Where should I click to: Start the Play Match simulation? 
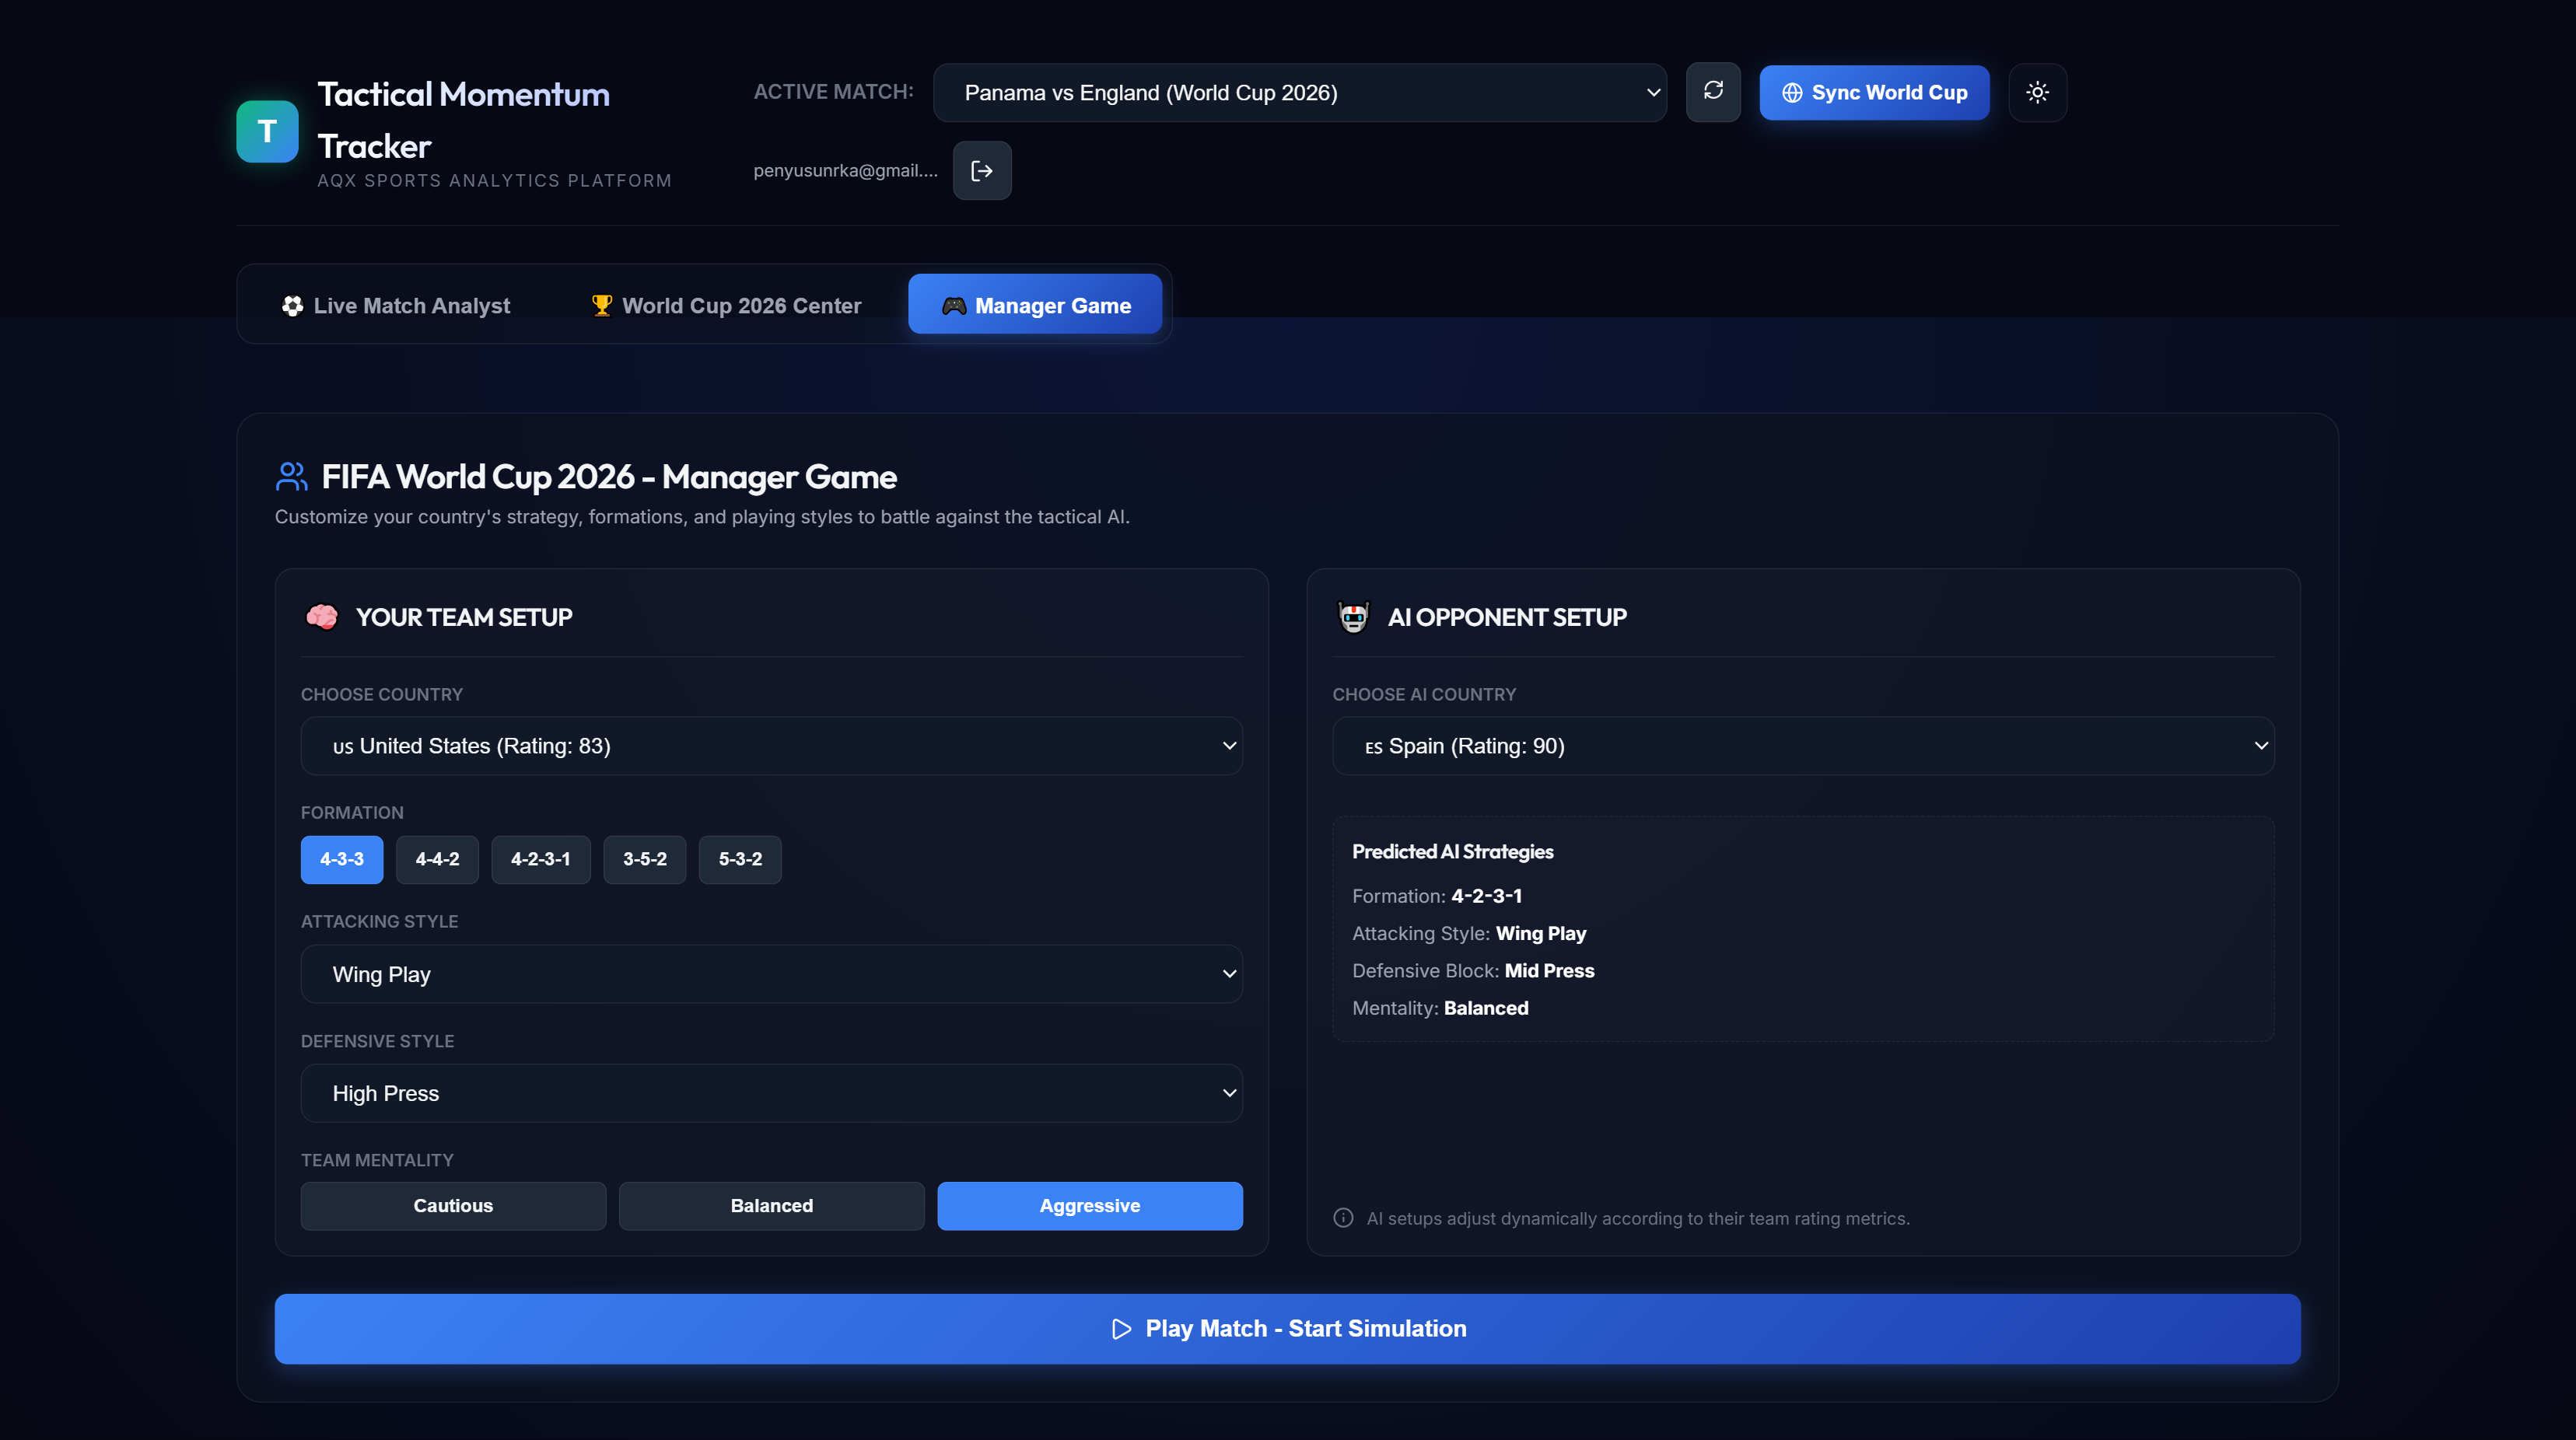pyautogui.click(x=1287, y=1328)
